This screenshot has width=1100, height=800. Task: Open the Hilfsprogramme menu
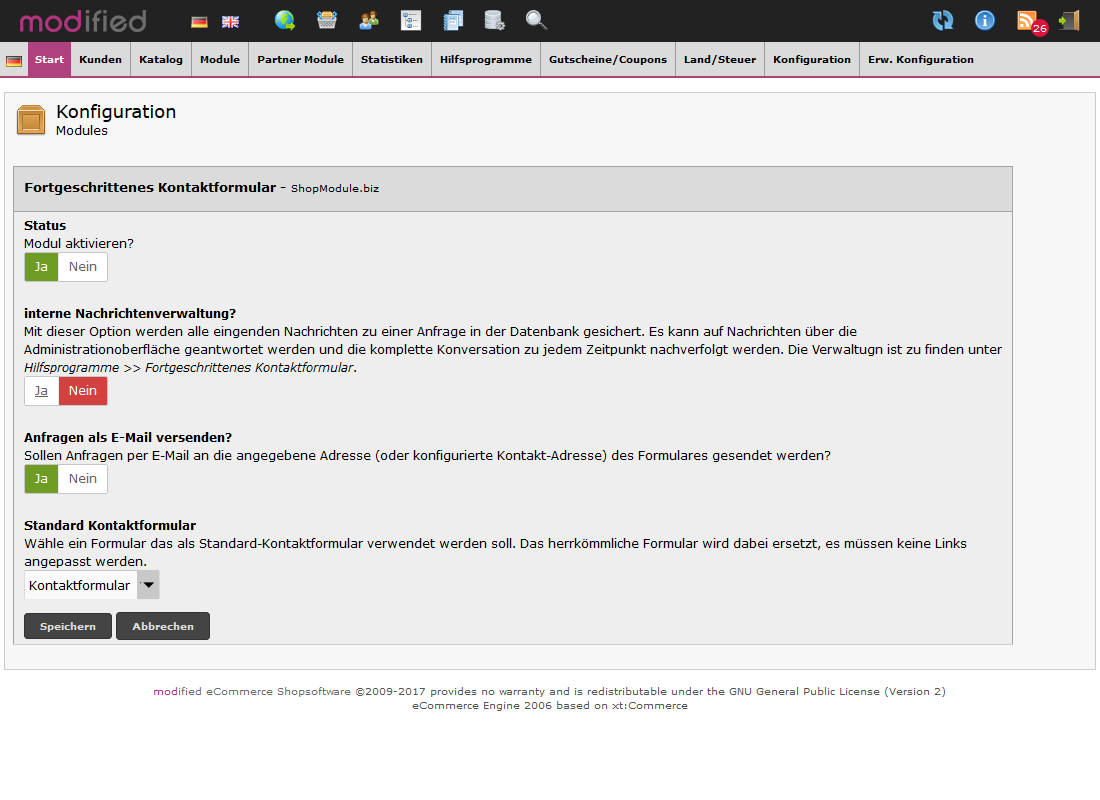486,60
